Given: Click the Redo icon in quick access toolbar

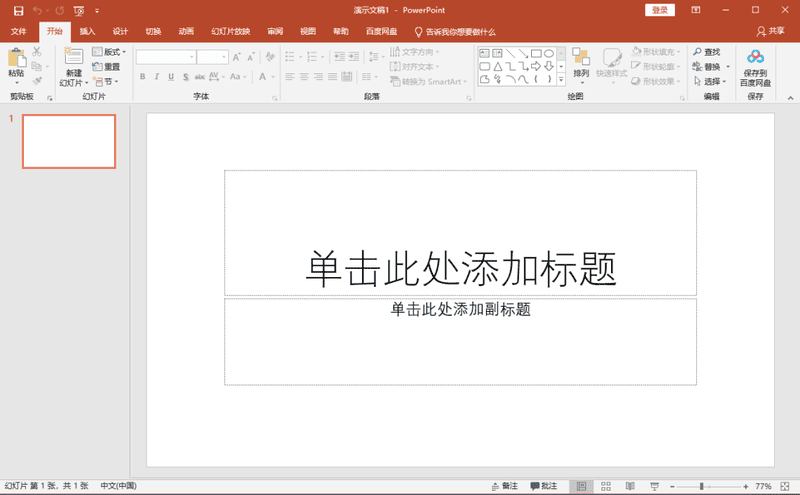Looking at the screenshot, I should click(60, 10).
